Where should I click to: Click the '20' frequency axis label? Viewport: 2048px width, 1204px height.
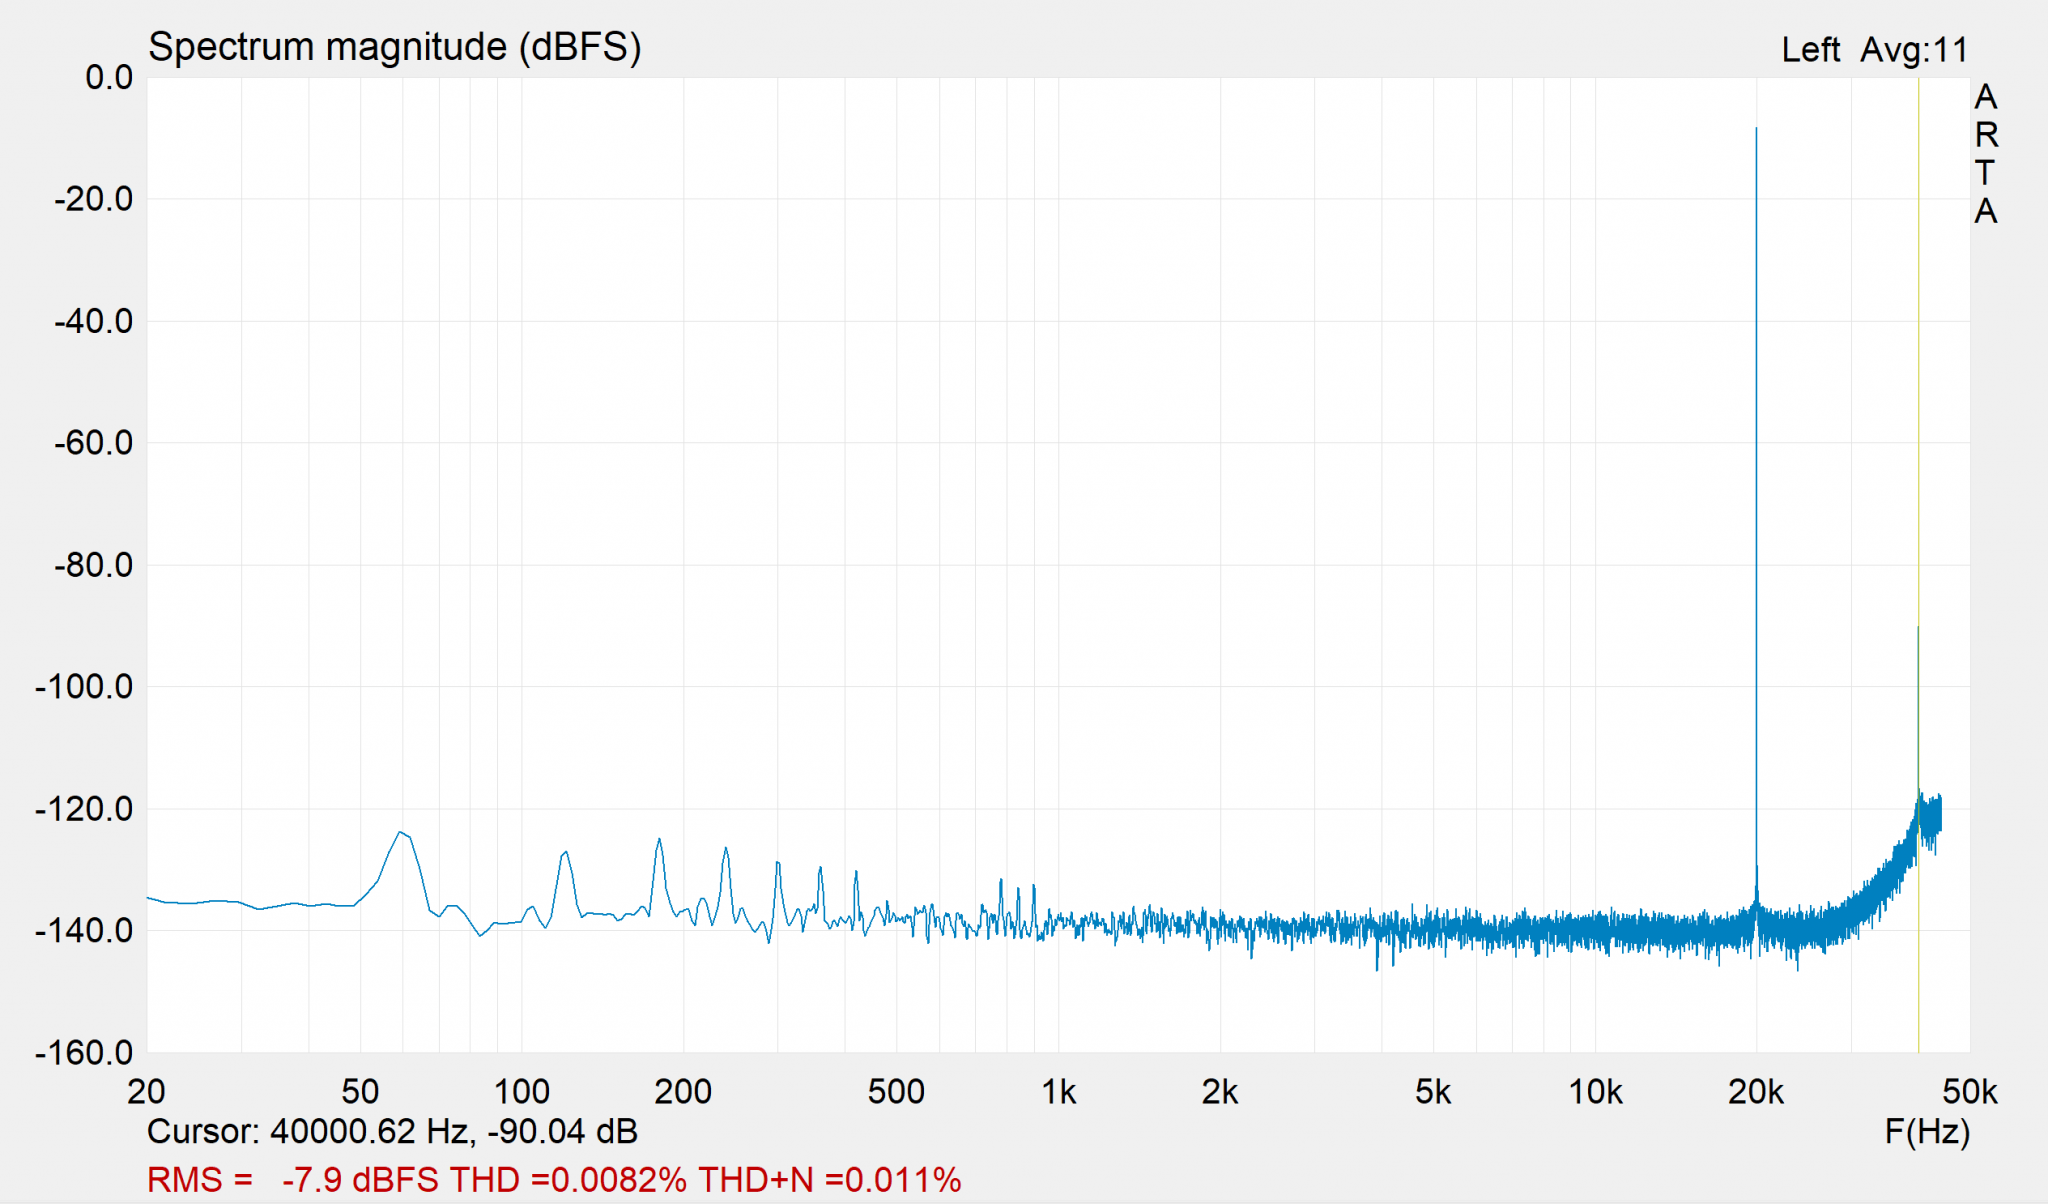146,1091
